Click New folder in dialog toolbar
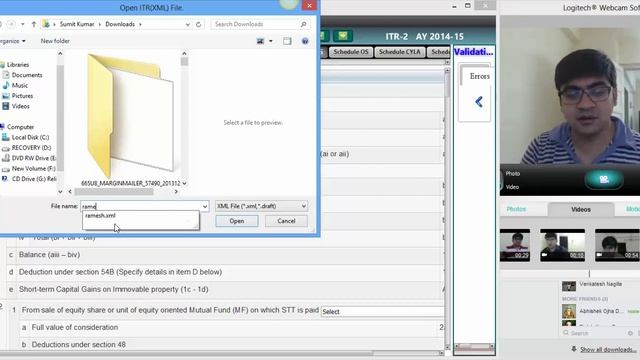 55,41
